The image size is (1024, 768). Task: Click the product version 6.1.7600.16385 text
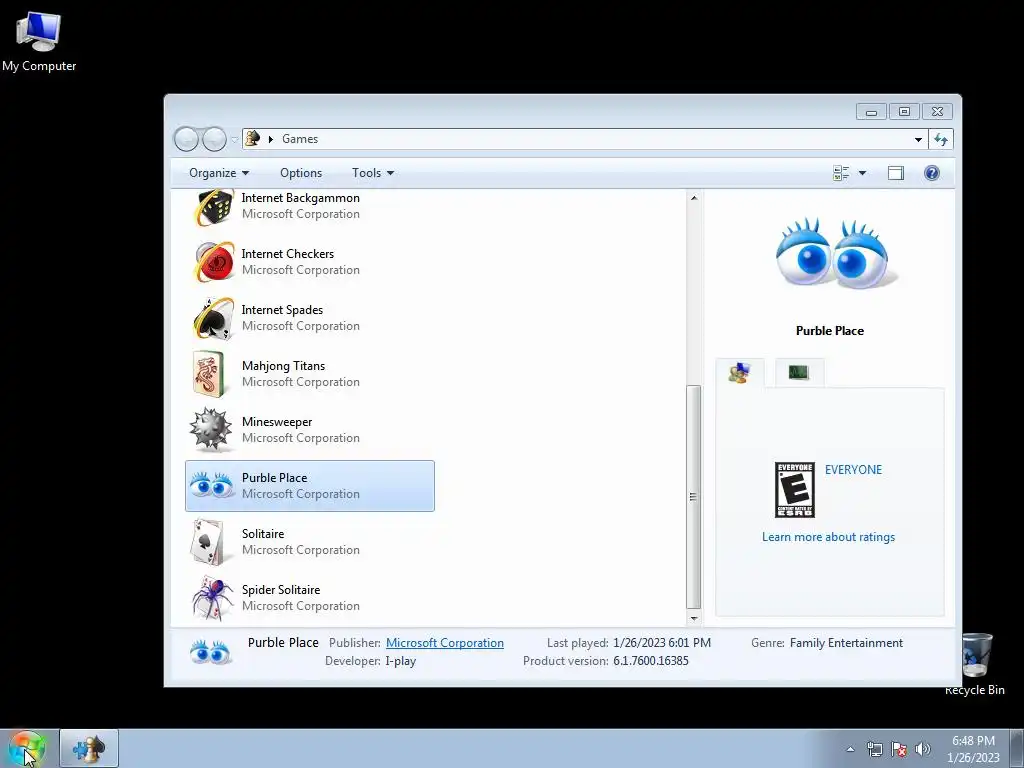tap(650, 660)
